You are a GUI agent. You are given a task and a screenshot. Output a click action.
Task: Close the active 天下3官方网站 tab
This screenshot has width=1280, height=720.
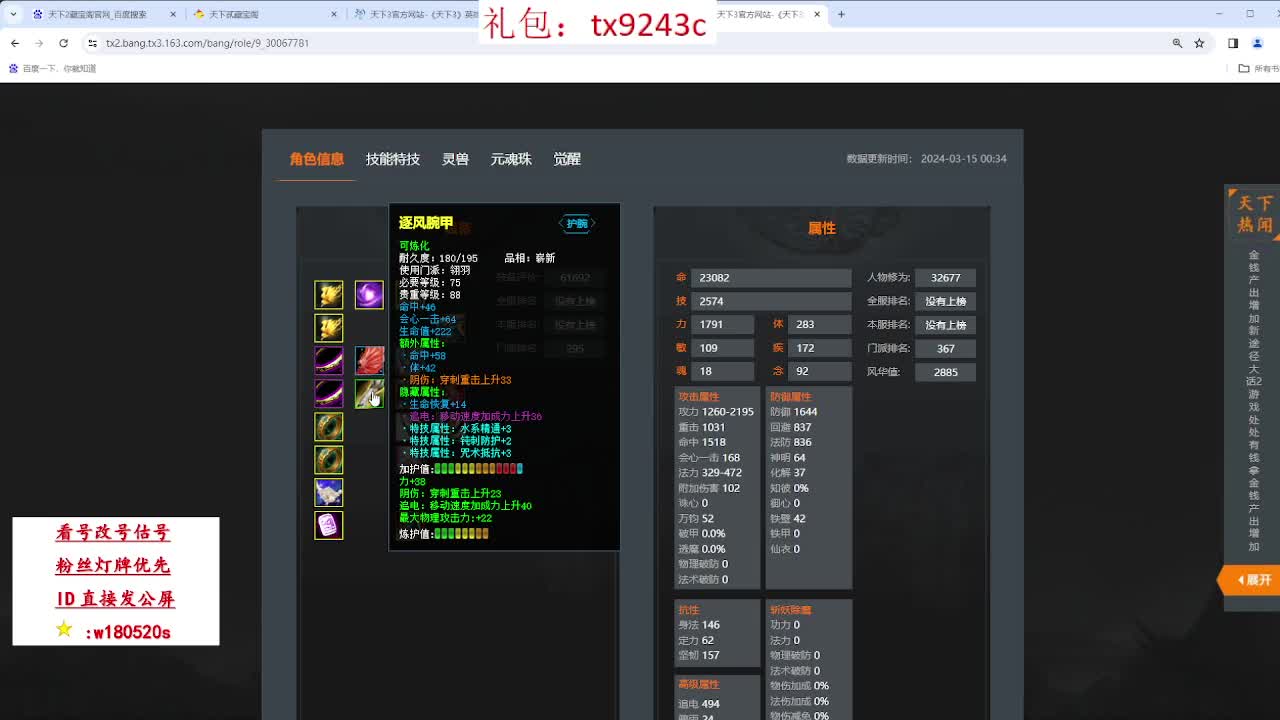[x=817, y=14]
